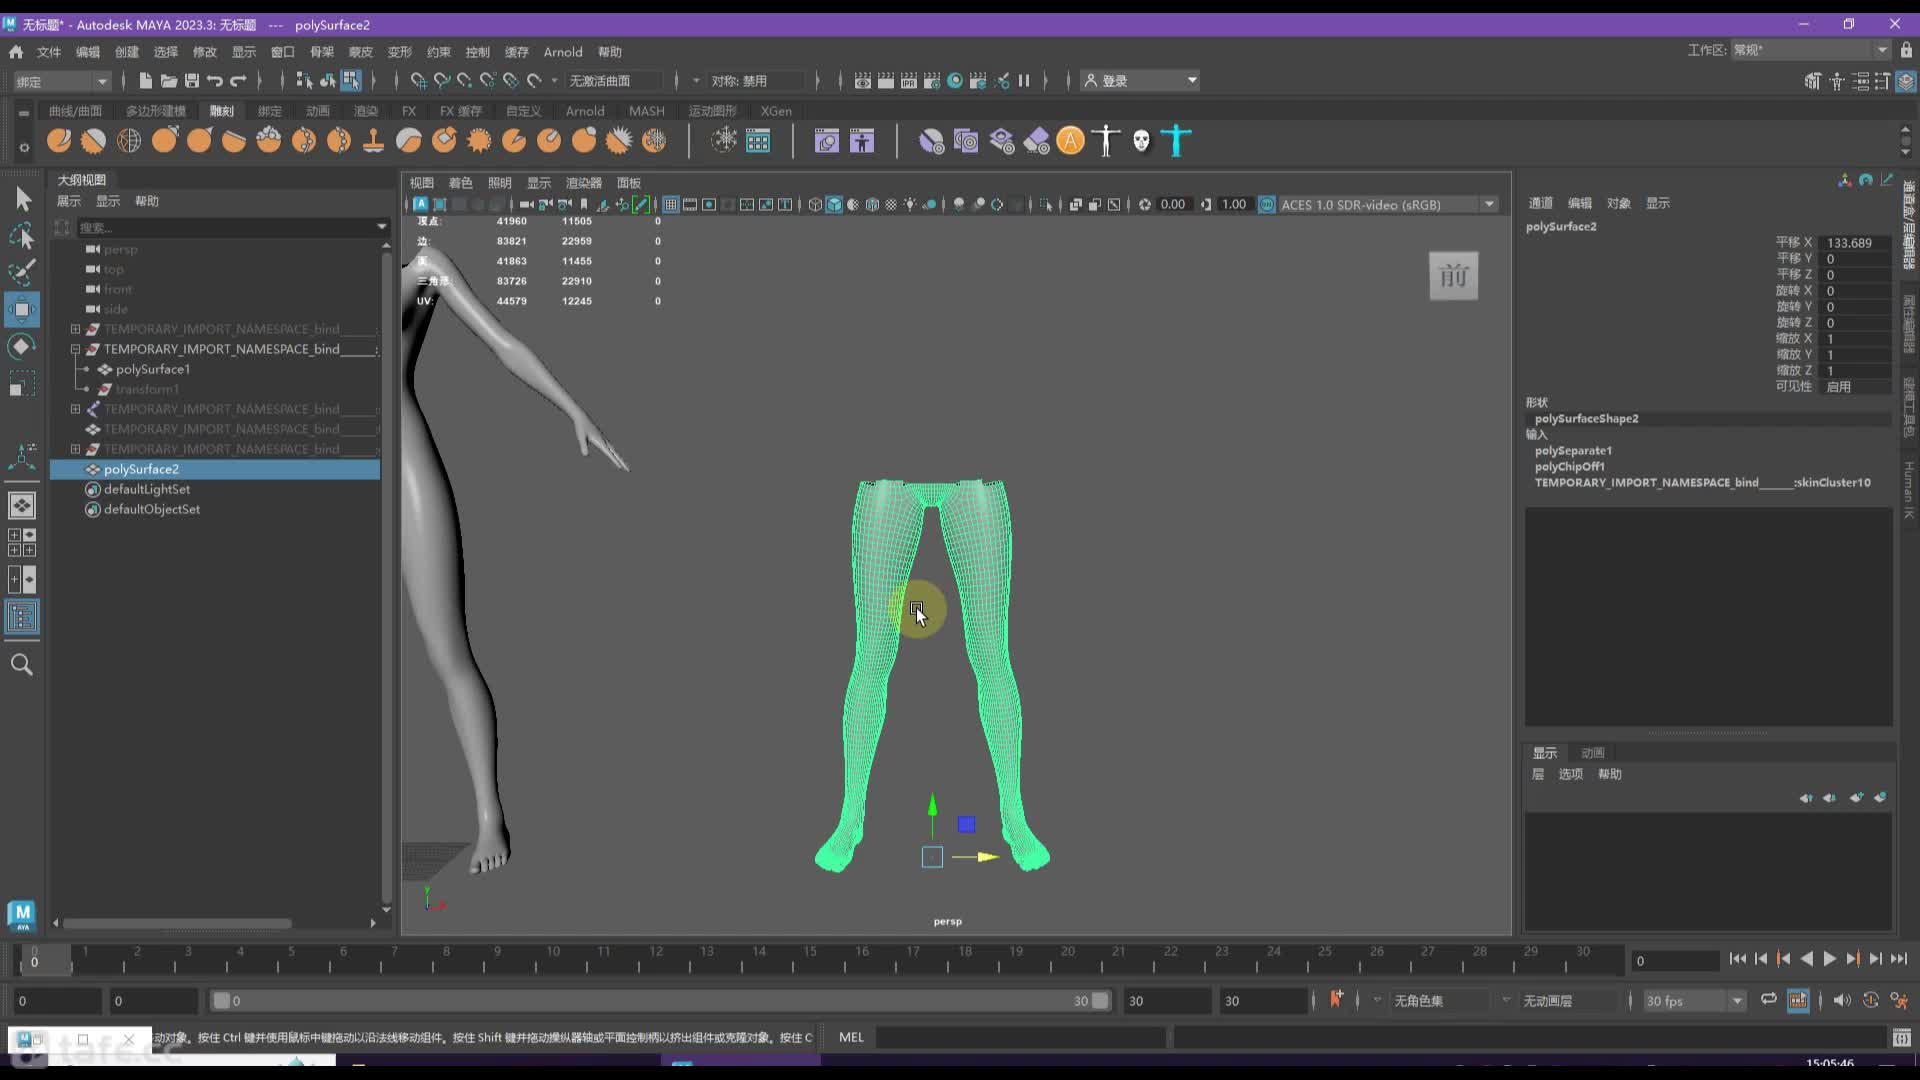The image size is (1920, 1080).
Task: Activate the Scale tool in toolbox
Action: [22, 383]
